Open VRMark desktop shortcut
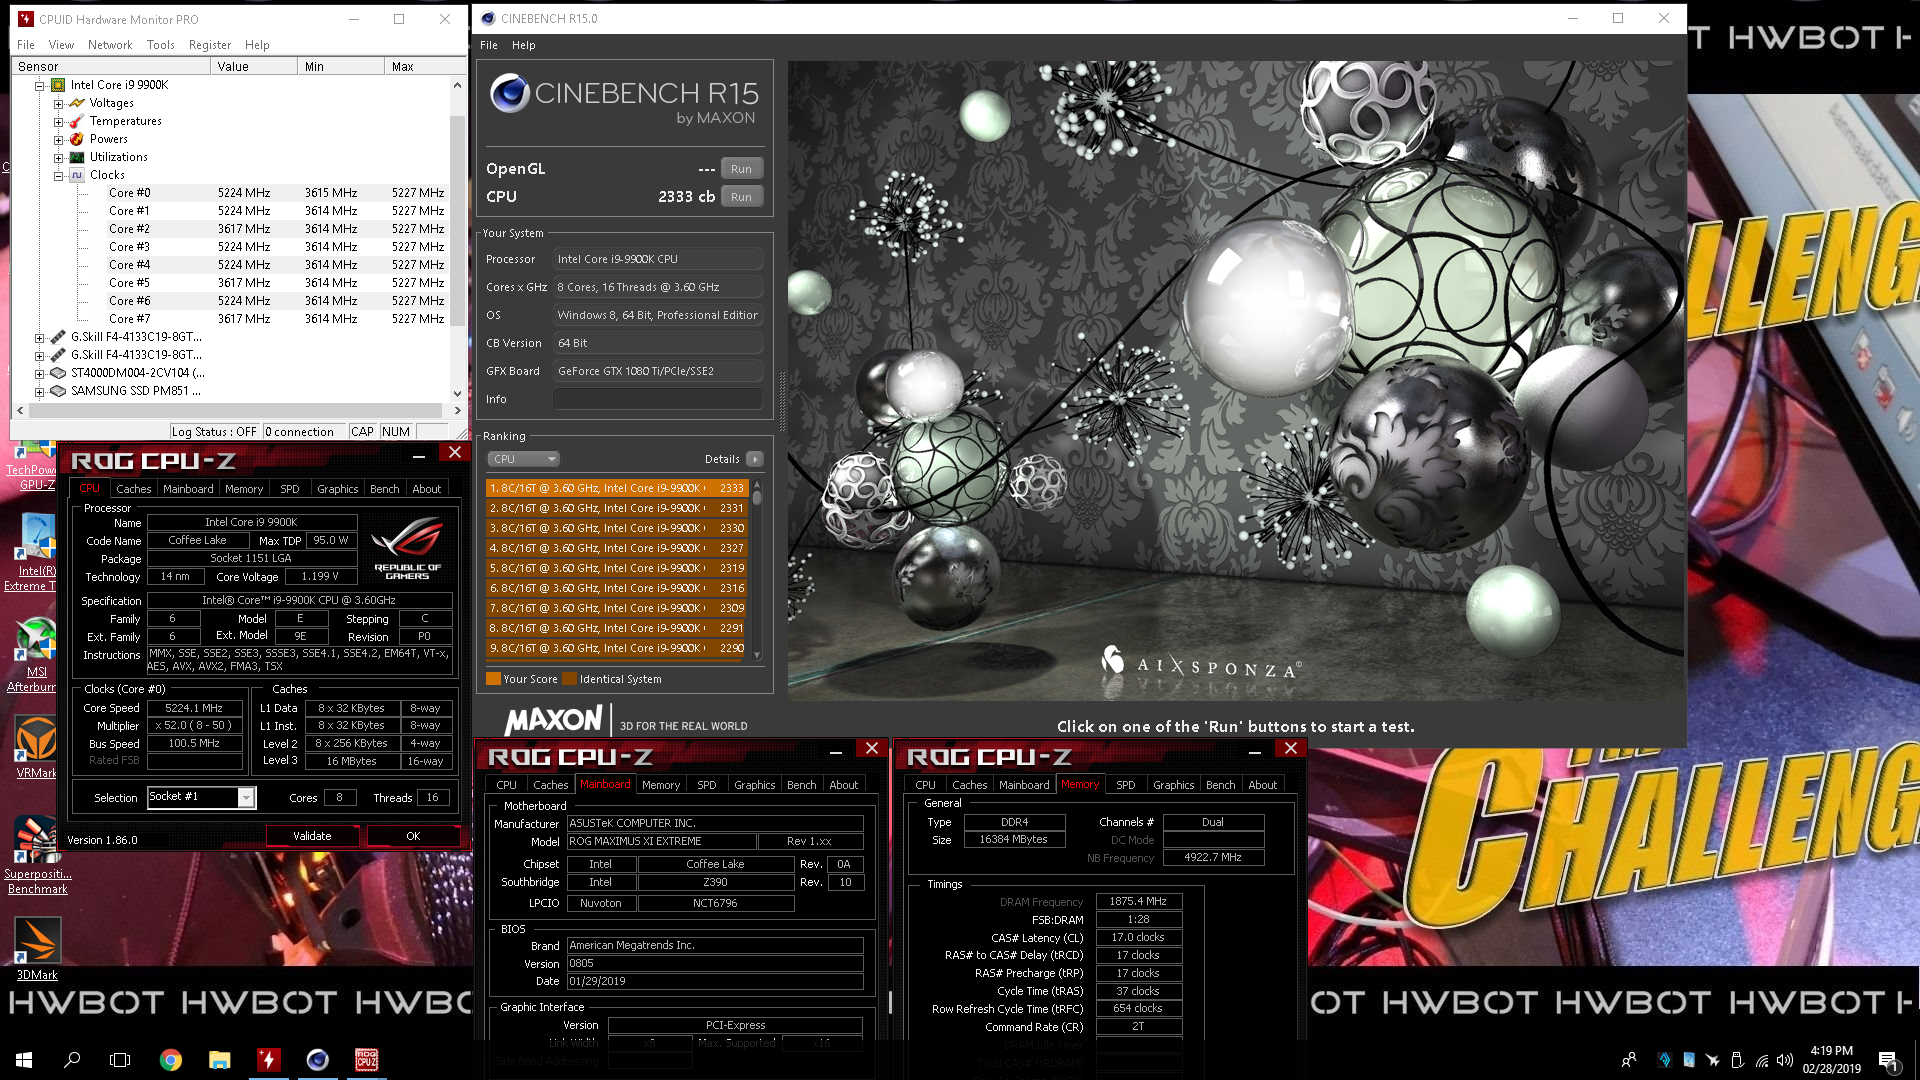 [x=37, y=747]
